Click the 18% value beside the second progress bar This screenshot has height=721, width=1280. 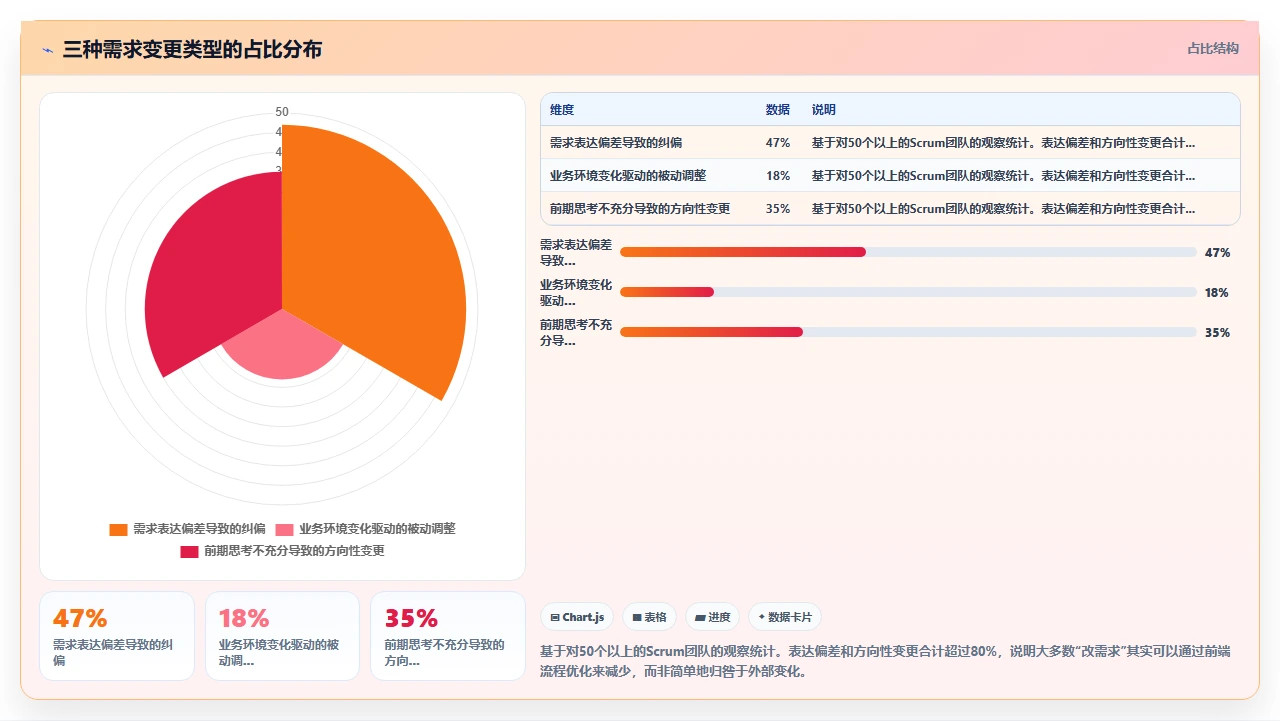(1217, 293)
